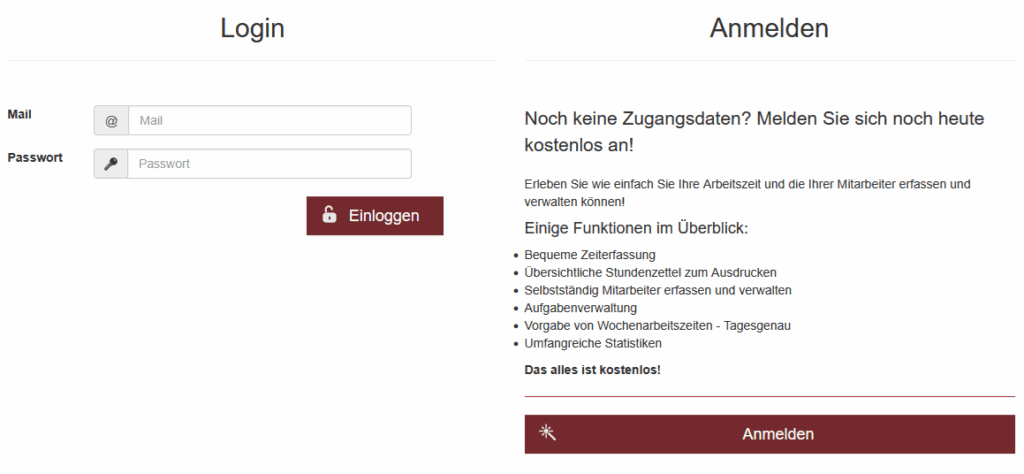Click the open padlock icon on Einloggen
The height and width of the screenshot is (474, 1024).
(329, 215)
